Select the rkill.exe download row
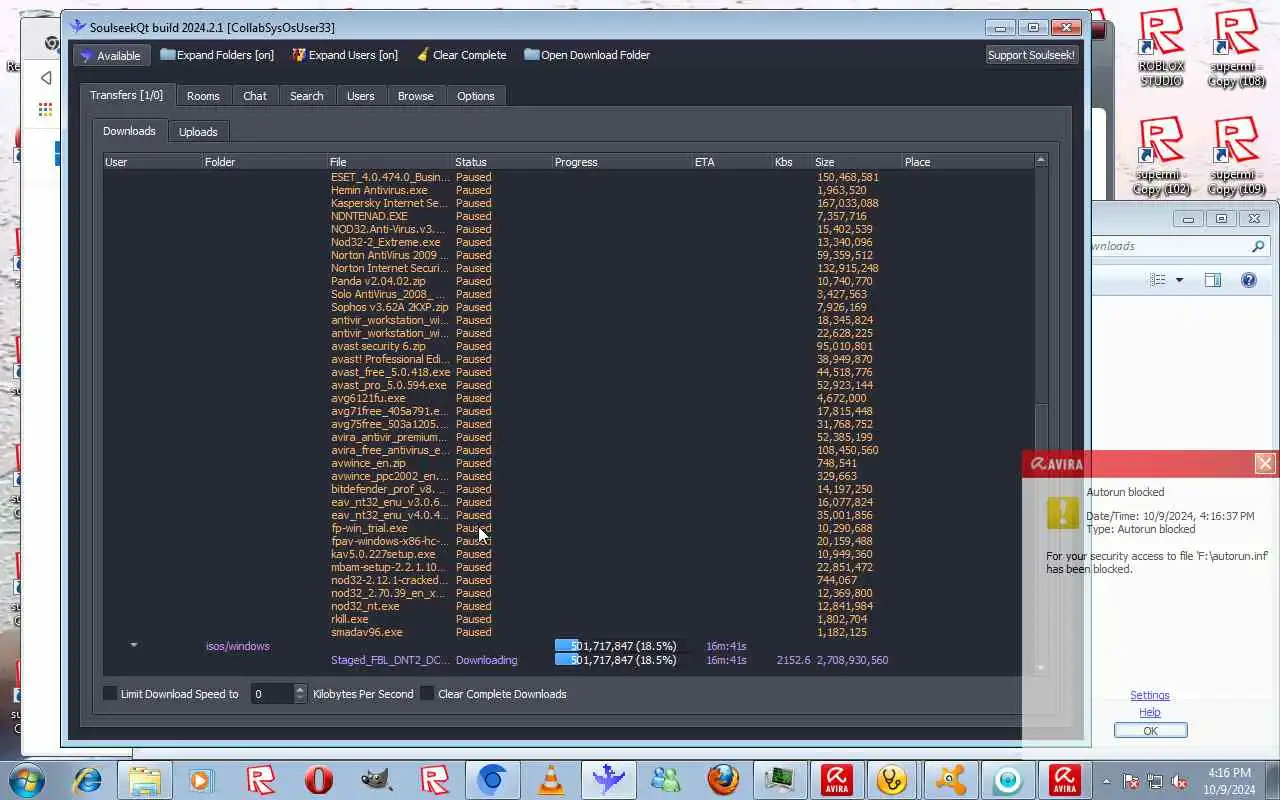The image size is (1280, 800). (x=568, y=619)
